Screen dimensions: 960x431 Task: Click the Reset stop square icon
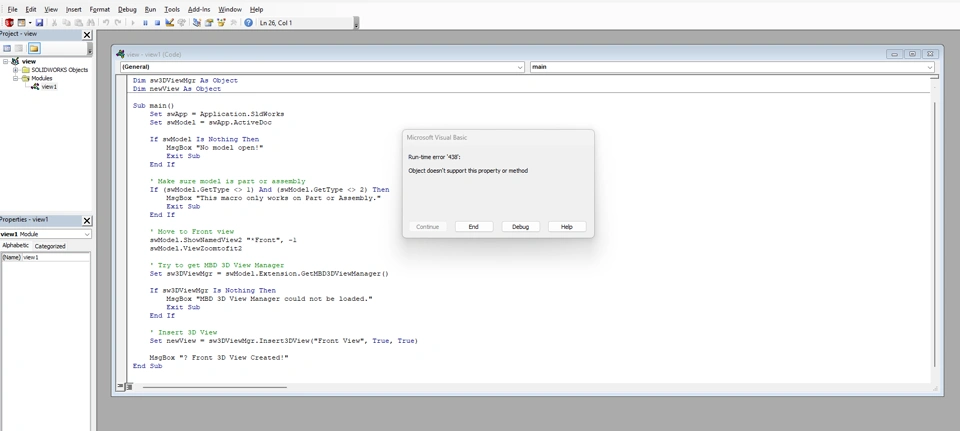[x=157, y=23]
